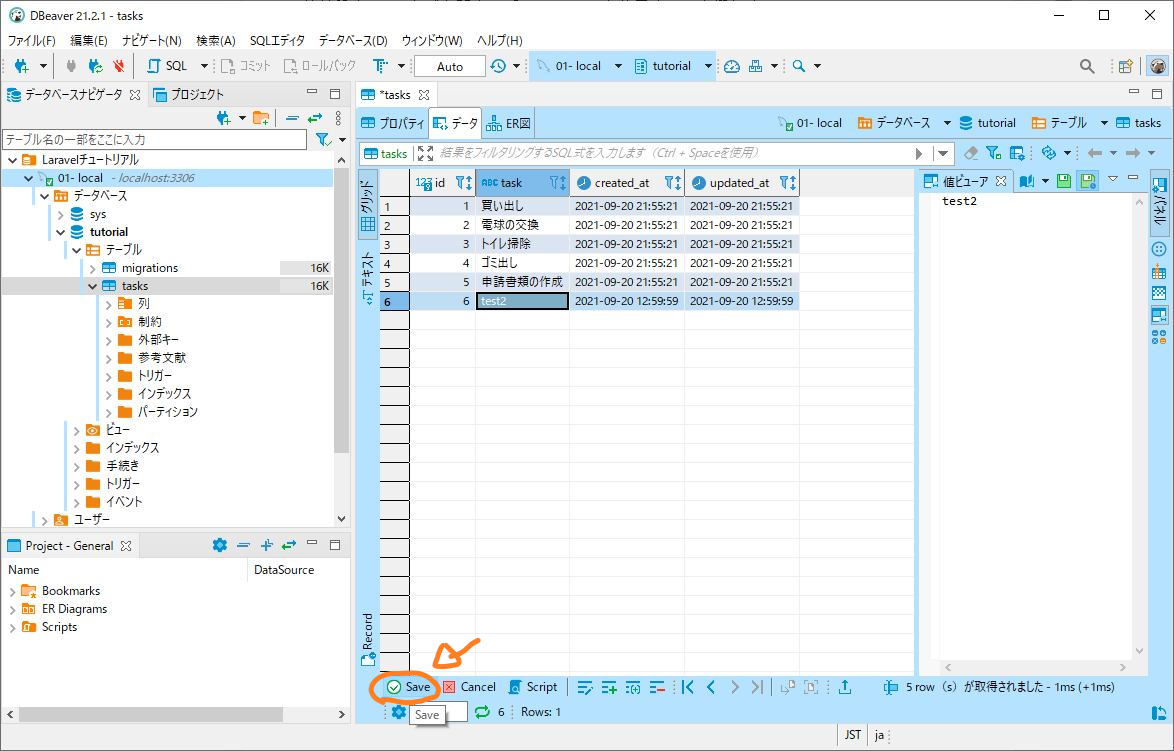Screen dimensions: 1174x751
Task: Switch to the プロジェクト tab
Action: tap(189, 94)
